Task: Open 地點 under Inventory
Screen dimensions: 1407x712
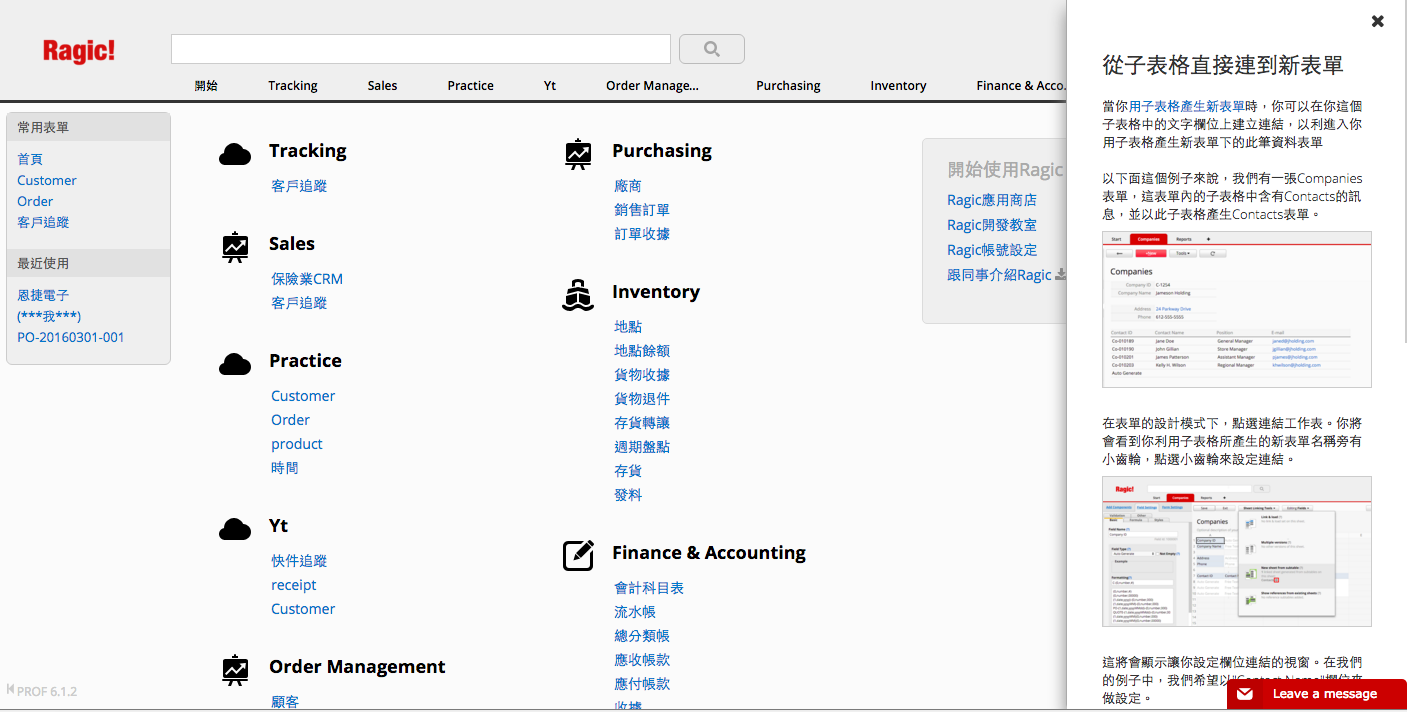Action: pos(628,327)
